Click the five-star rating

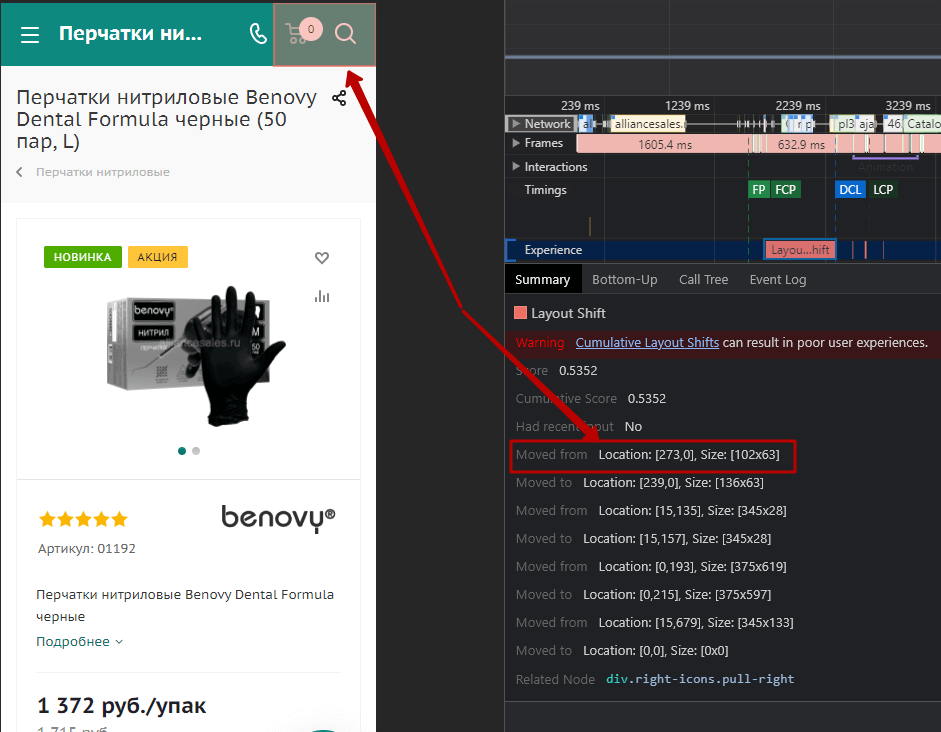pyautogui.click(x=83, y=519)
